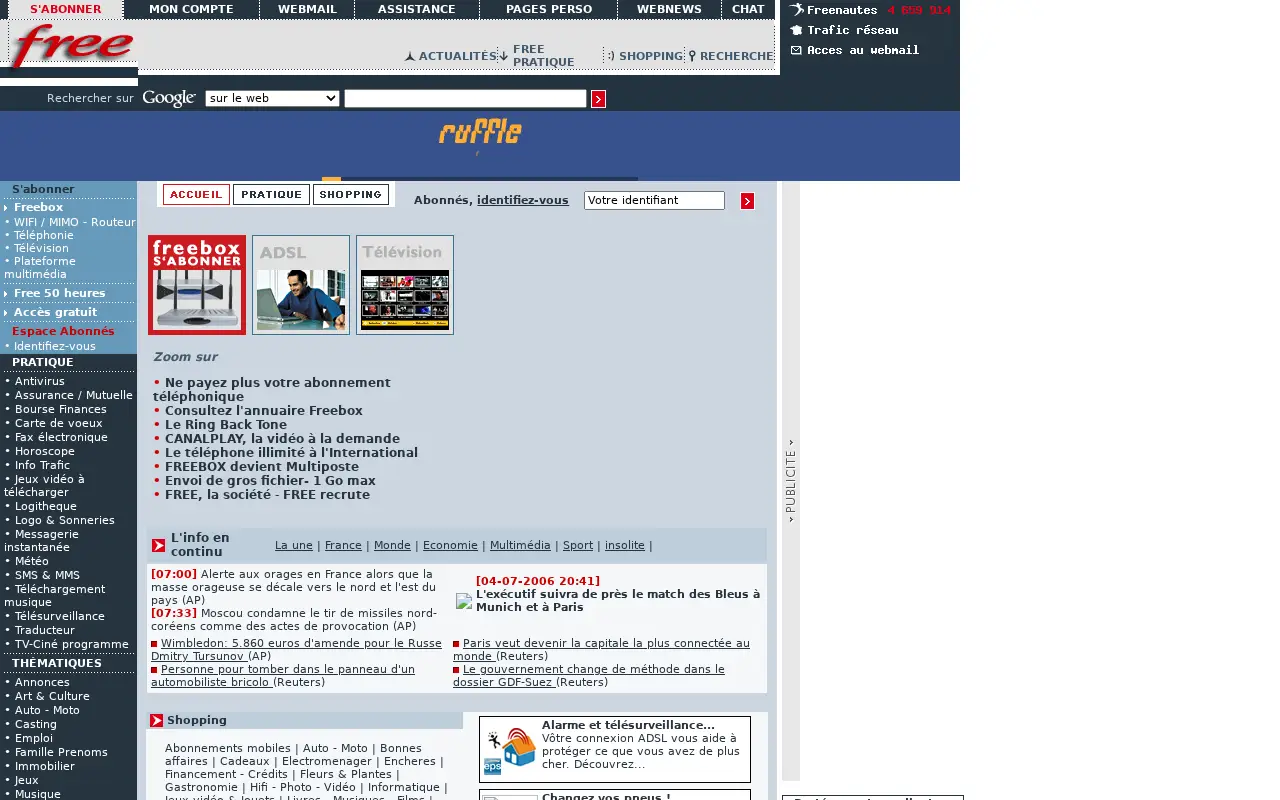Open the Télévision thumbnail image
Screen dimensions: 1280x800
(405, 285)
